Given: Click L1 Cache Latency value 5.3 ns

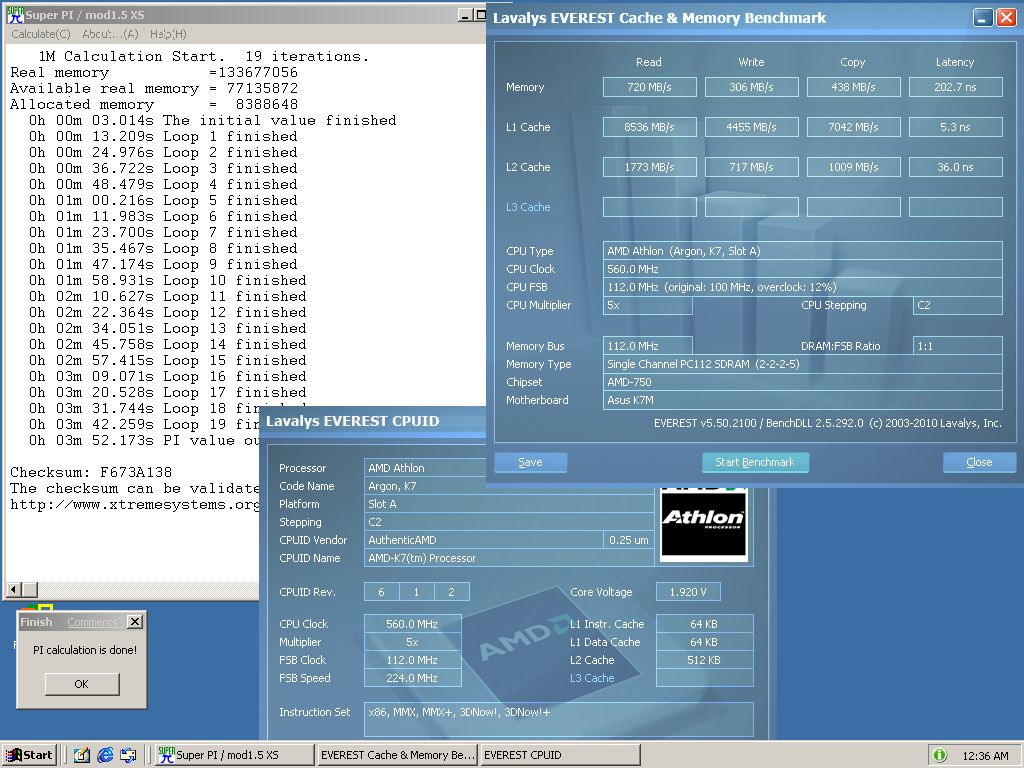Looking at the screenshot, I should click(955, 127).
